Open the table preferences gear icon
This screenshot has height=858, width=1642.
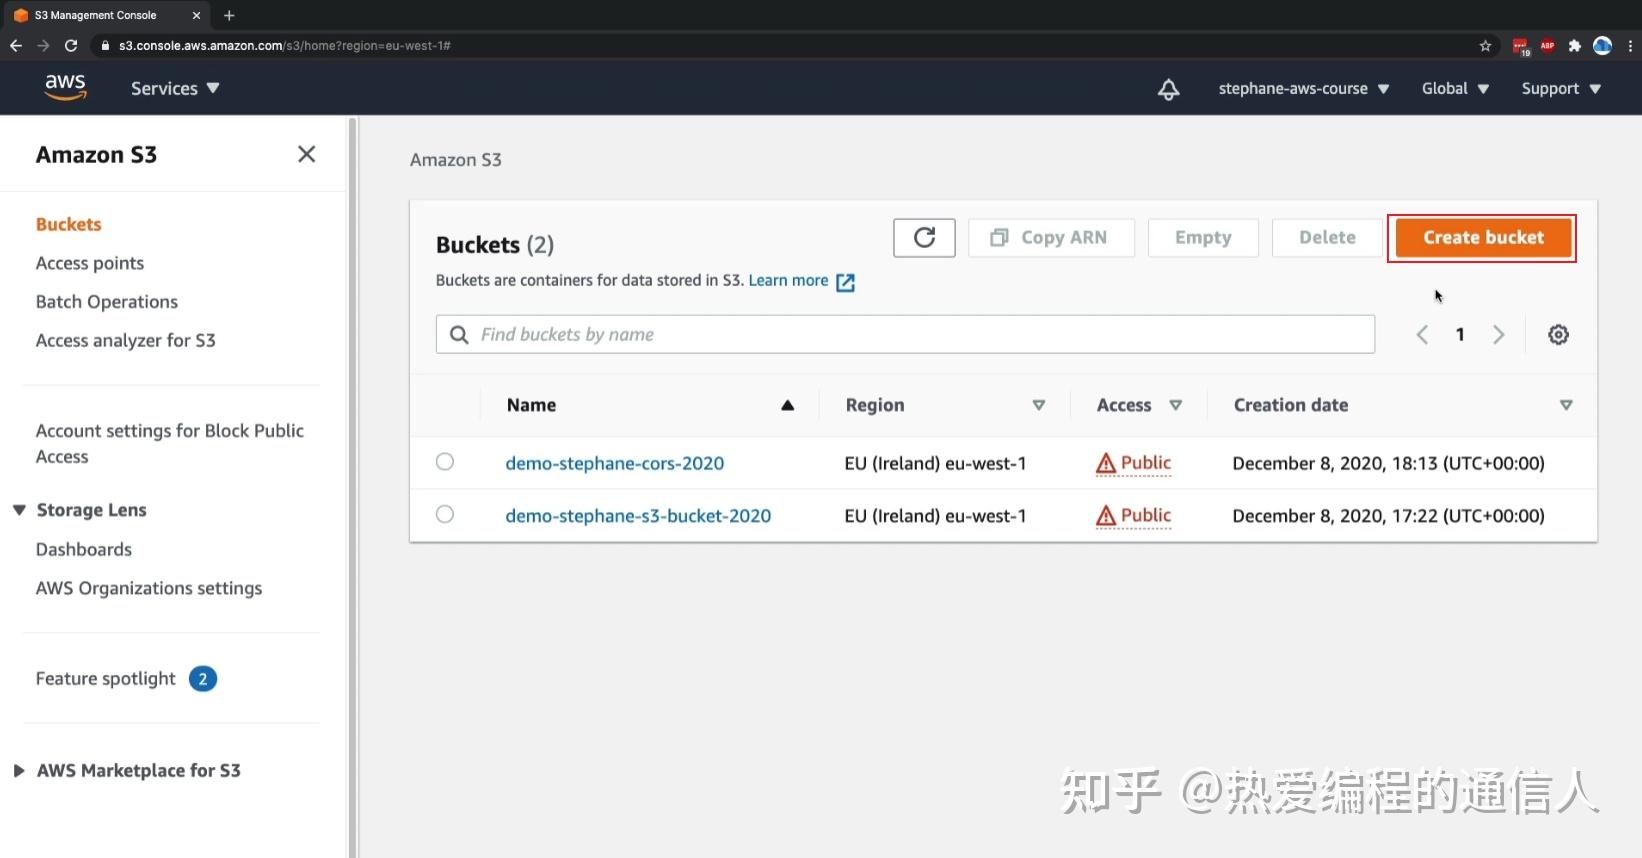(x=1558, y=335)
